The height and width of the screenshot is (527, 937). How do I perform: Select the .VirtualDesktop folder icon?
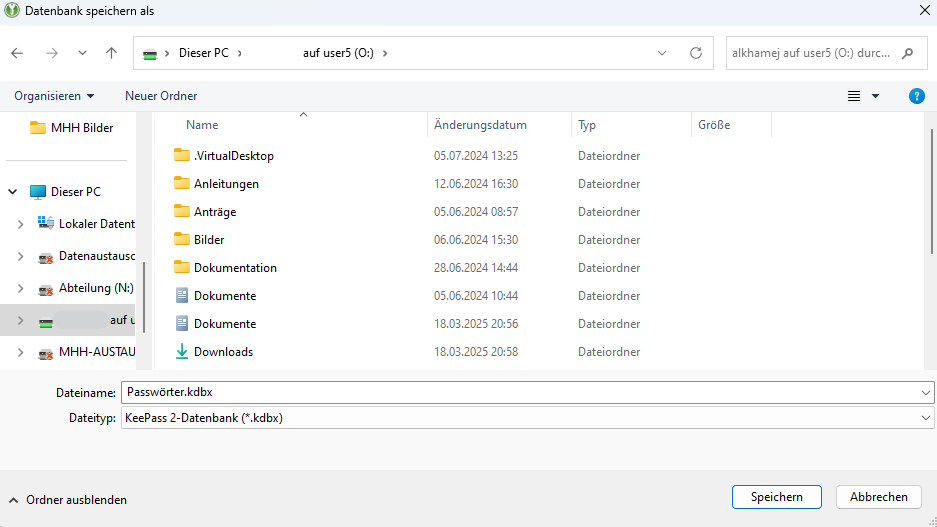(x=182, y=156)
